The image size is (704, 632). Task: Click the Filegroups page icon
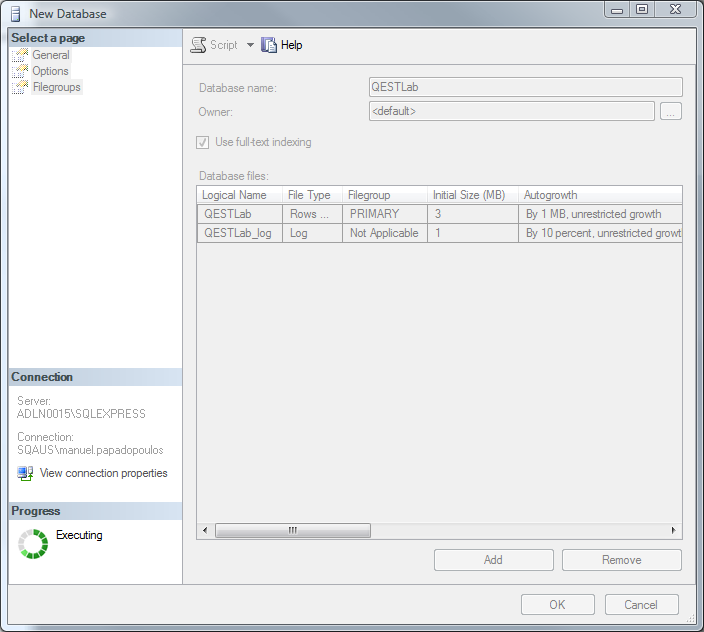(x=20, y=87)
